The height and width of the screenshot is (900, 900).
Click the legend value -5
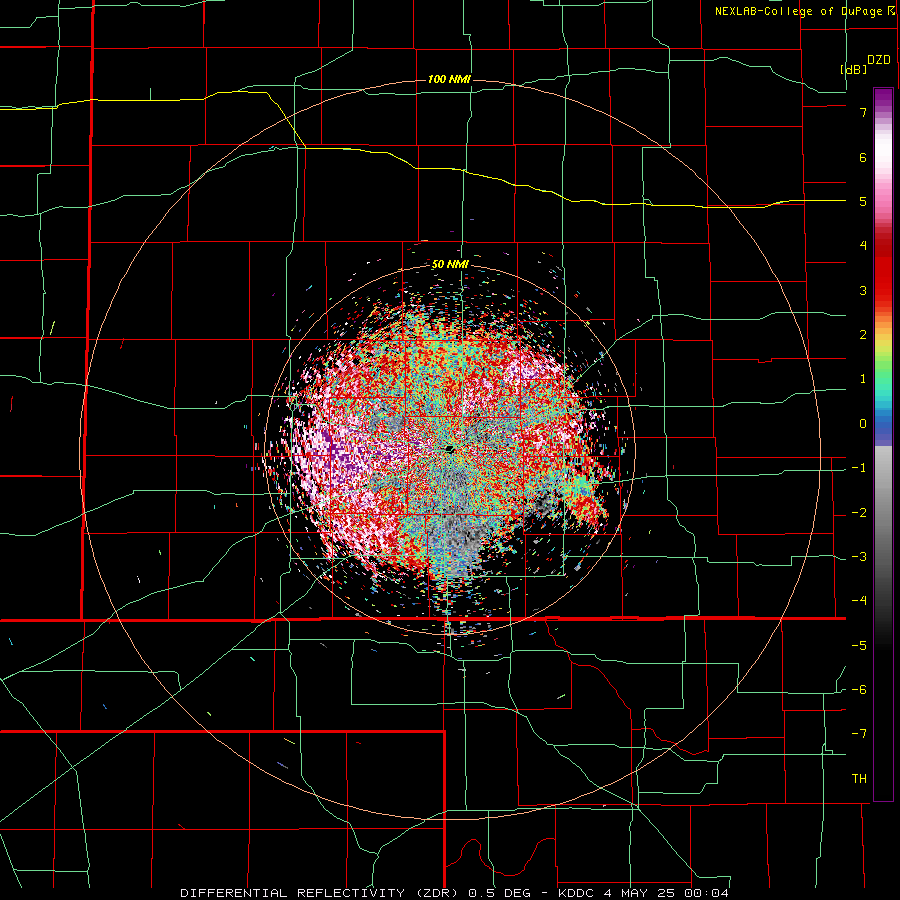(x=859, y=646)
